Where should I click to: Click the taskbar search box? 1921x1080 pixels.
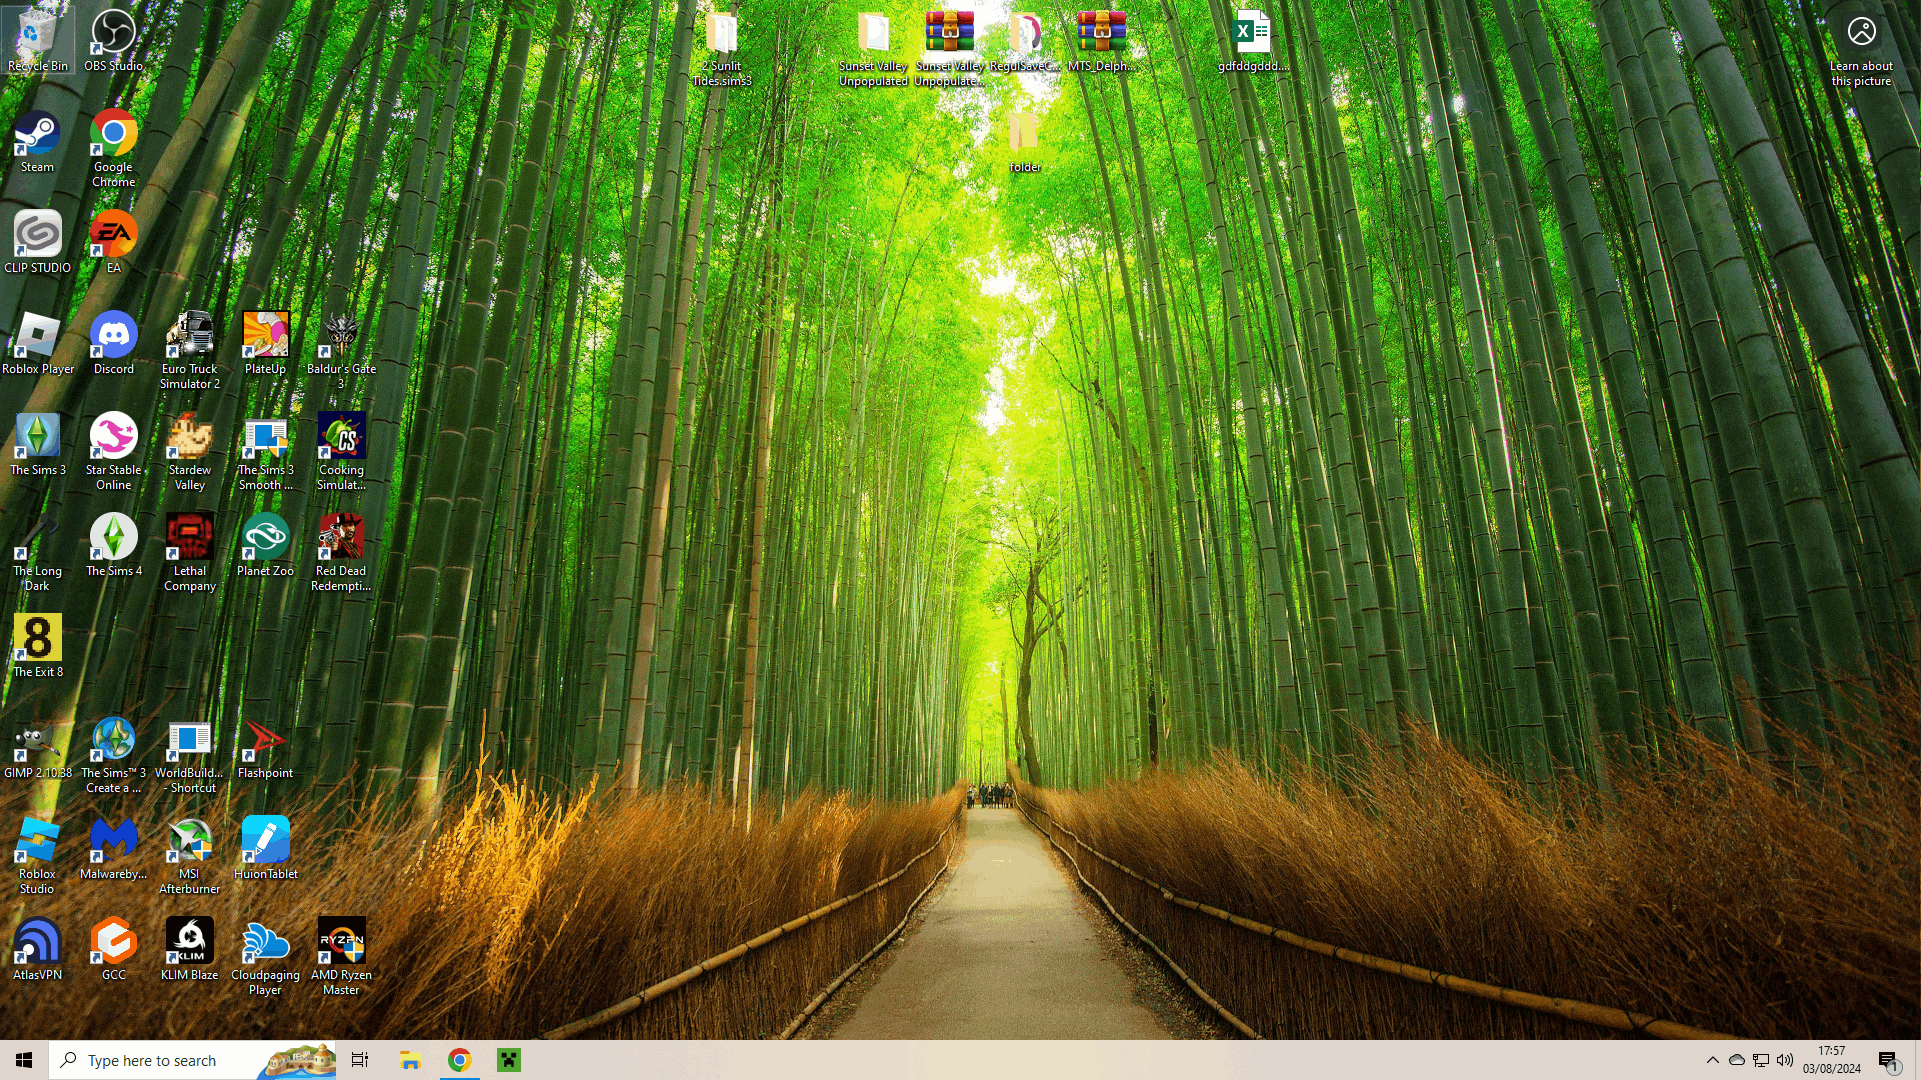[160, 1060]
